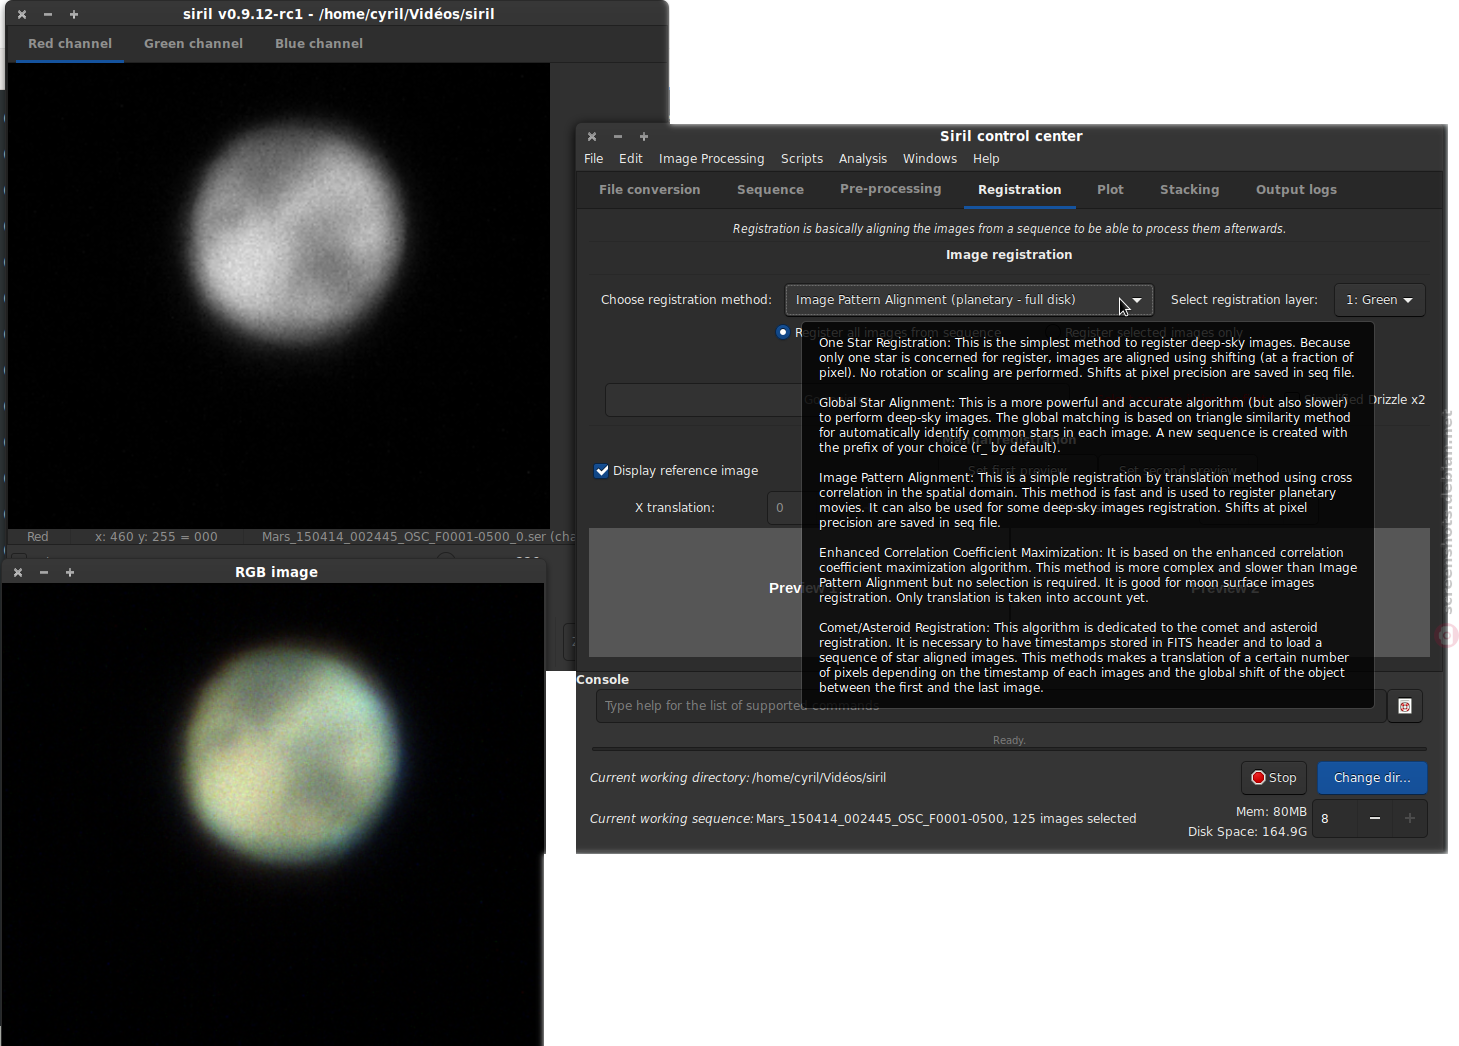Open the Windows menu

coord(930,159)
